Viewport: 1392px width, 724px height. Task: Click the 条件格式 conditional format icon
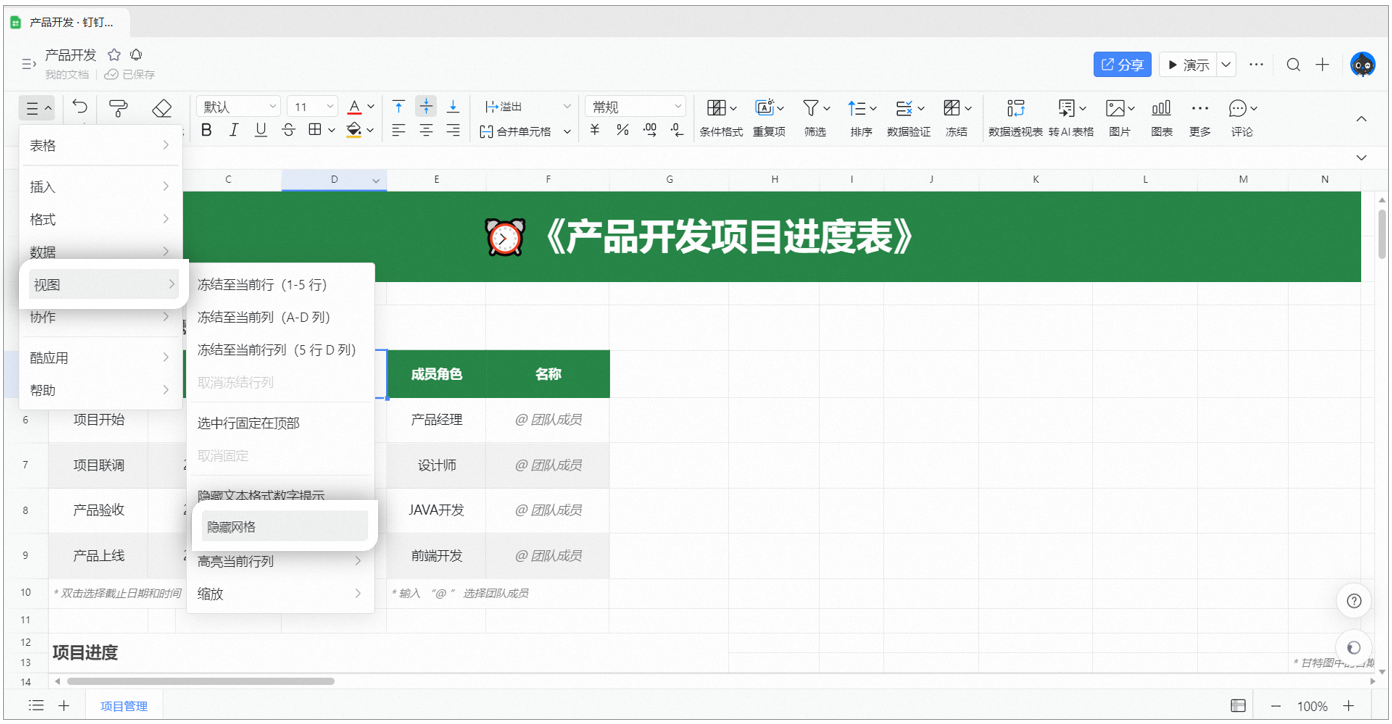coord(720,117)
